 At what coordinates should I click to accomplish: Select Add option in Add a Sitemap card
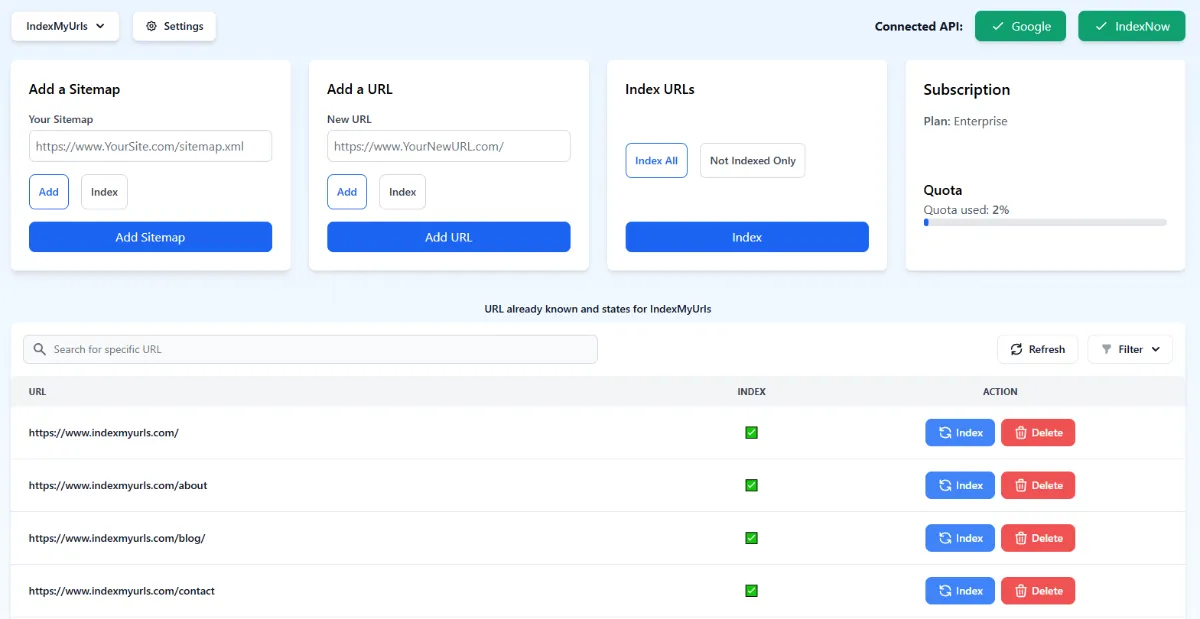pos(49,192)
